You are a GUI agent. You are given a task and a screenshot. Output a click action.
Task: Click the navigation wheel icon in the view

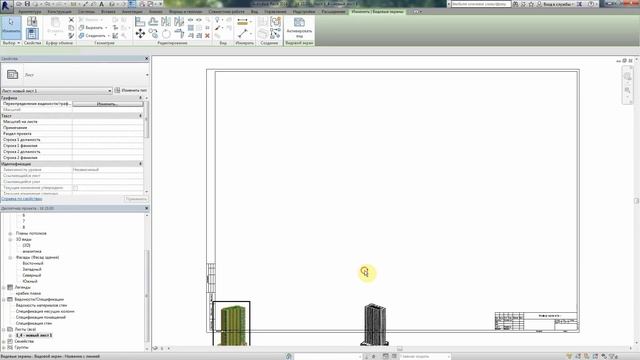point(628,76)
